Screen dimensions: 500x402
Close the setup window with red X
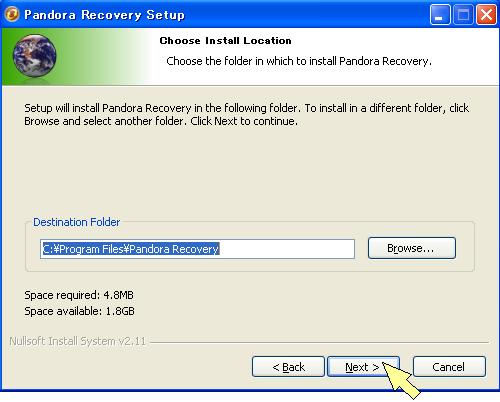click(486, 15)
